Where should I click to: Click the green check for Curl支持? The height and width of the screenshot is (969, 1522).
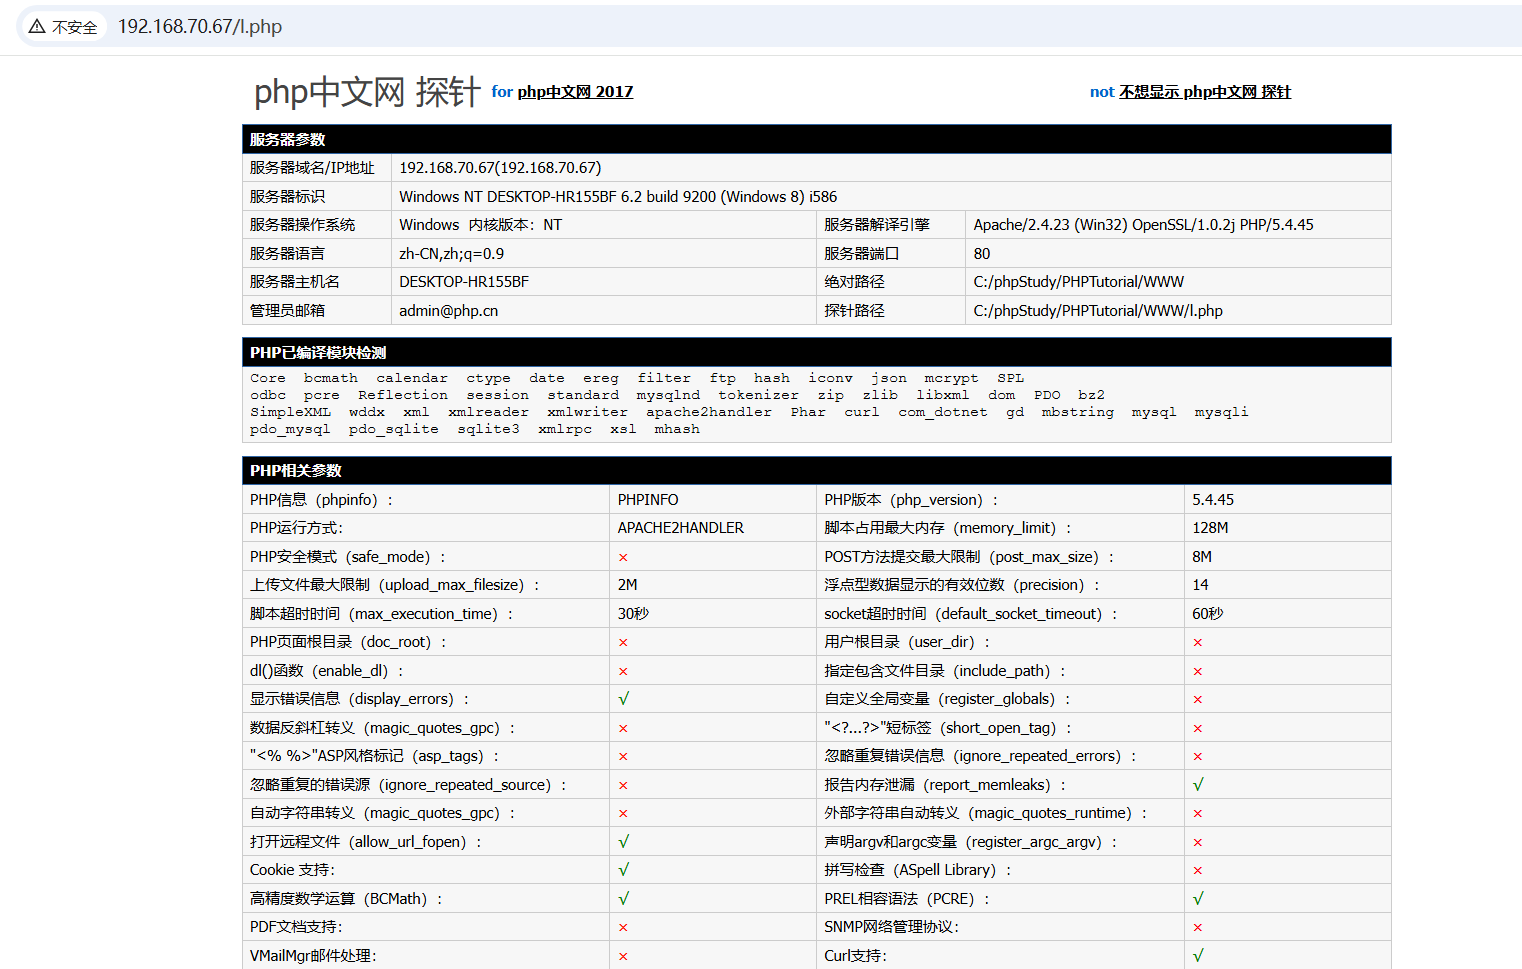pyautogui.click(x=1198, y=956)
